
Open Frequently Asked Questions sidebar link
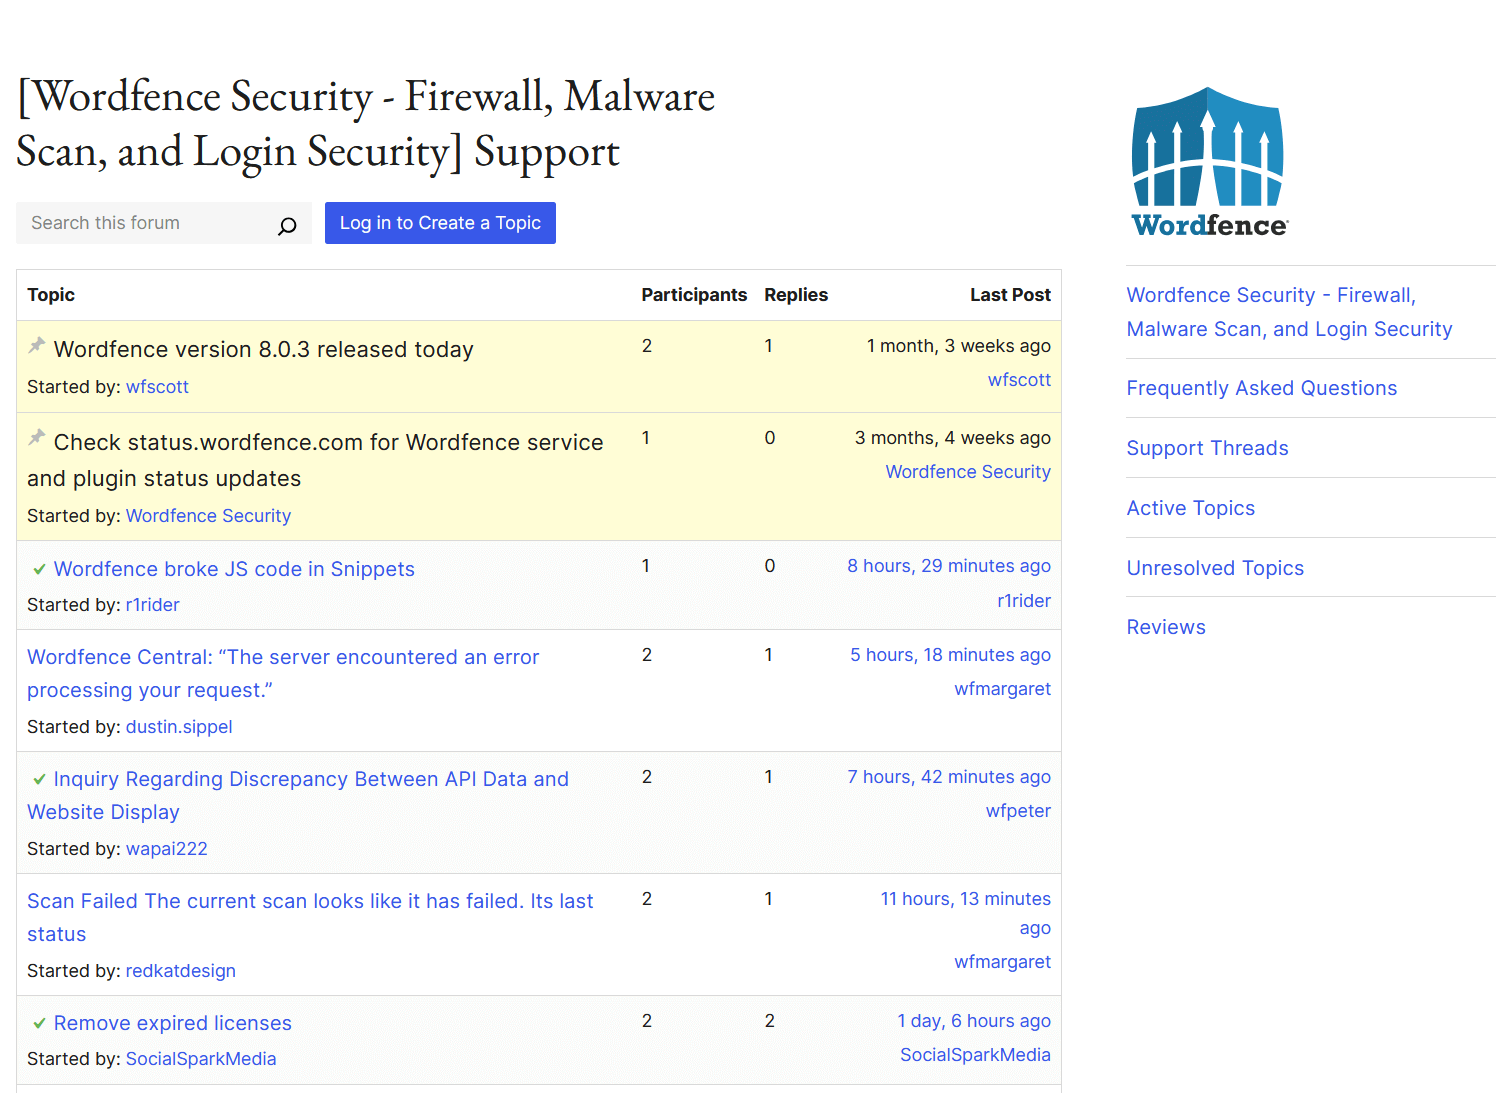1262,388
